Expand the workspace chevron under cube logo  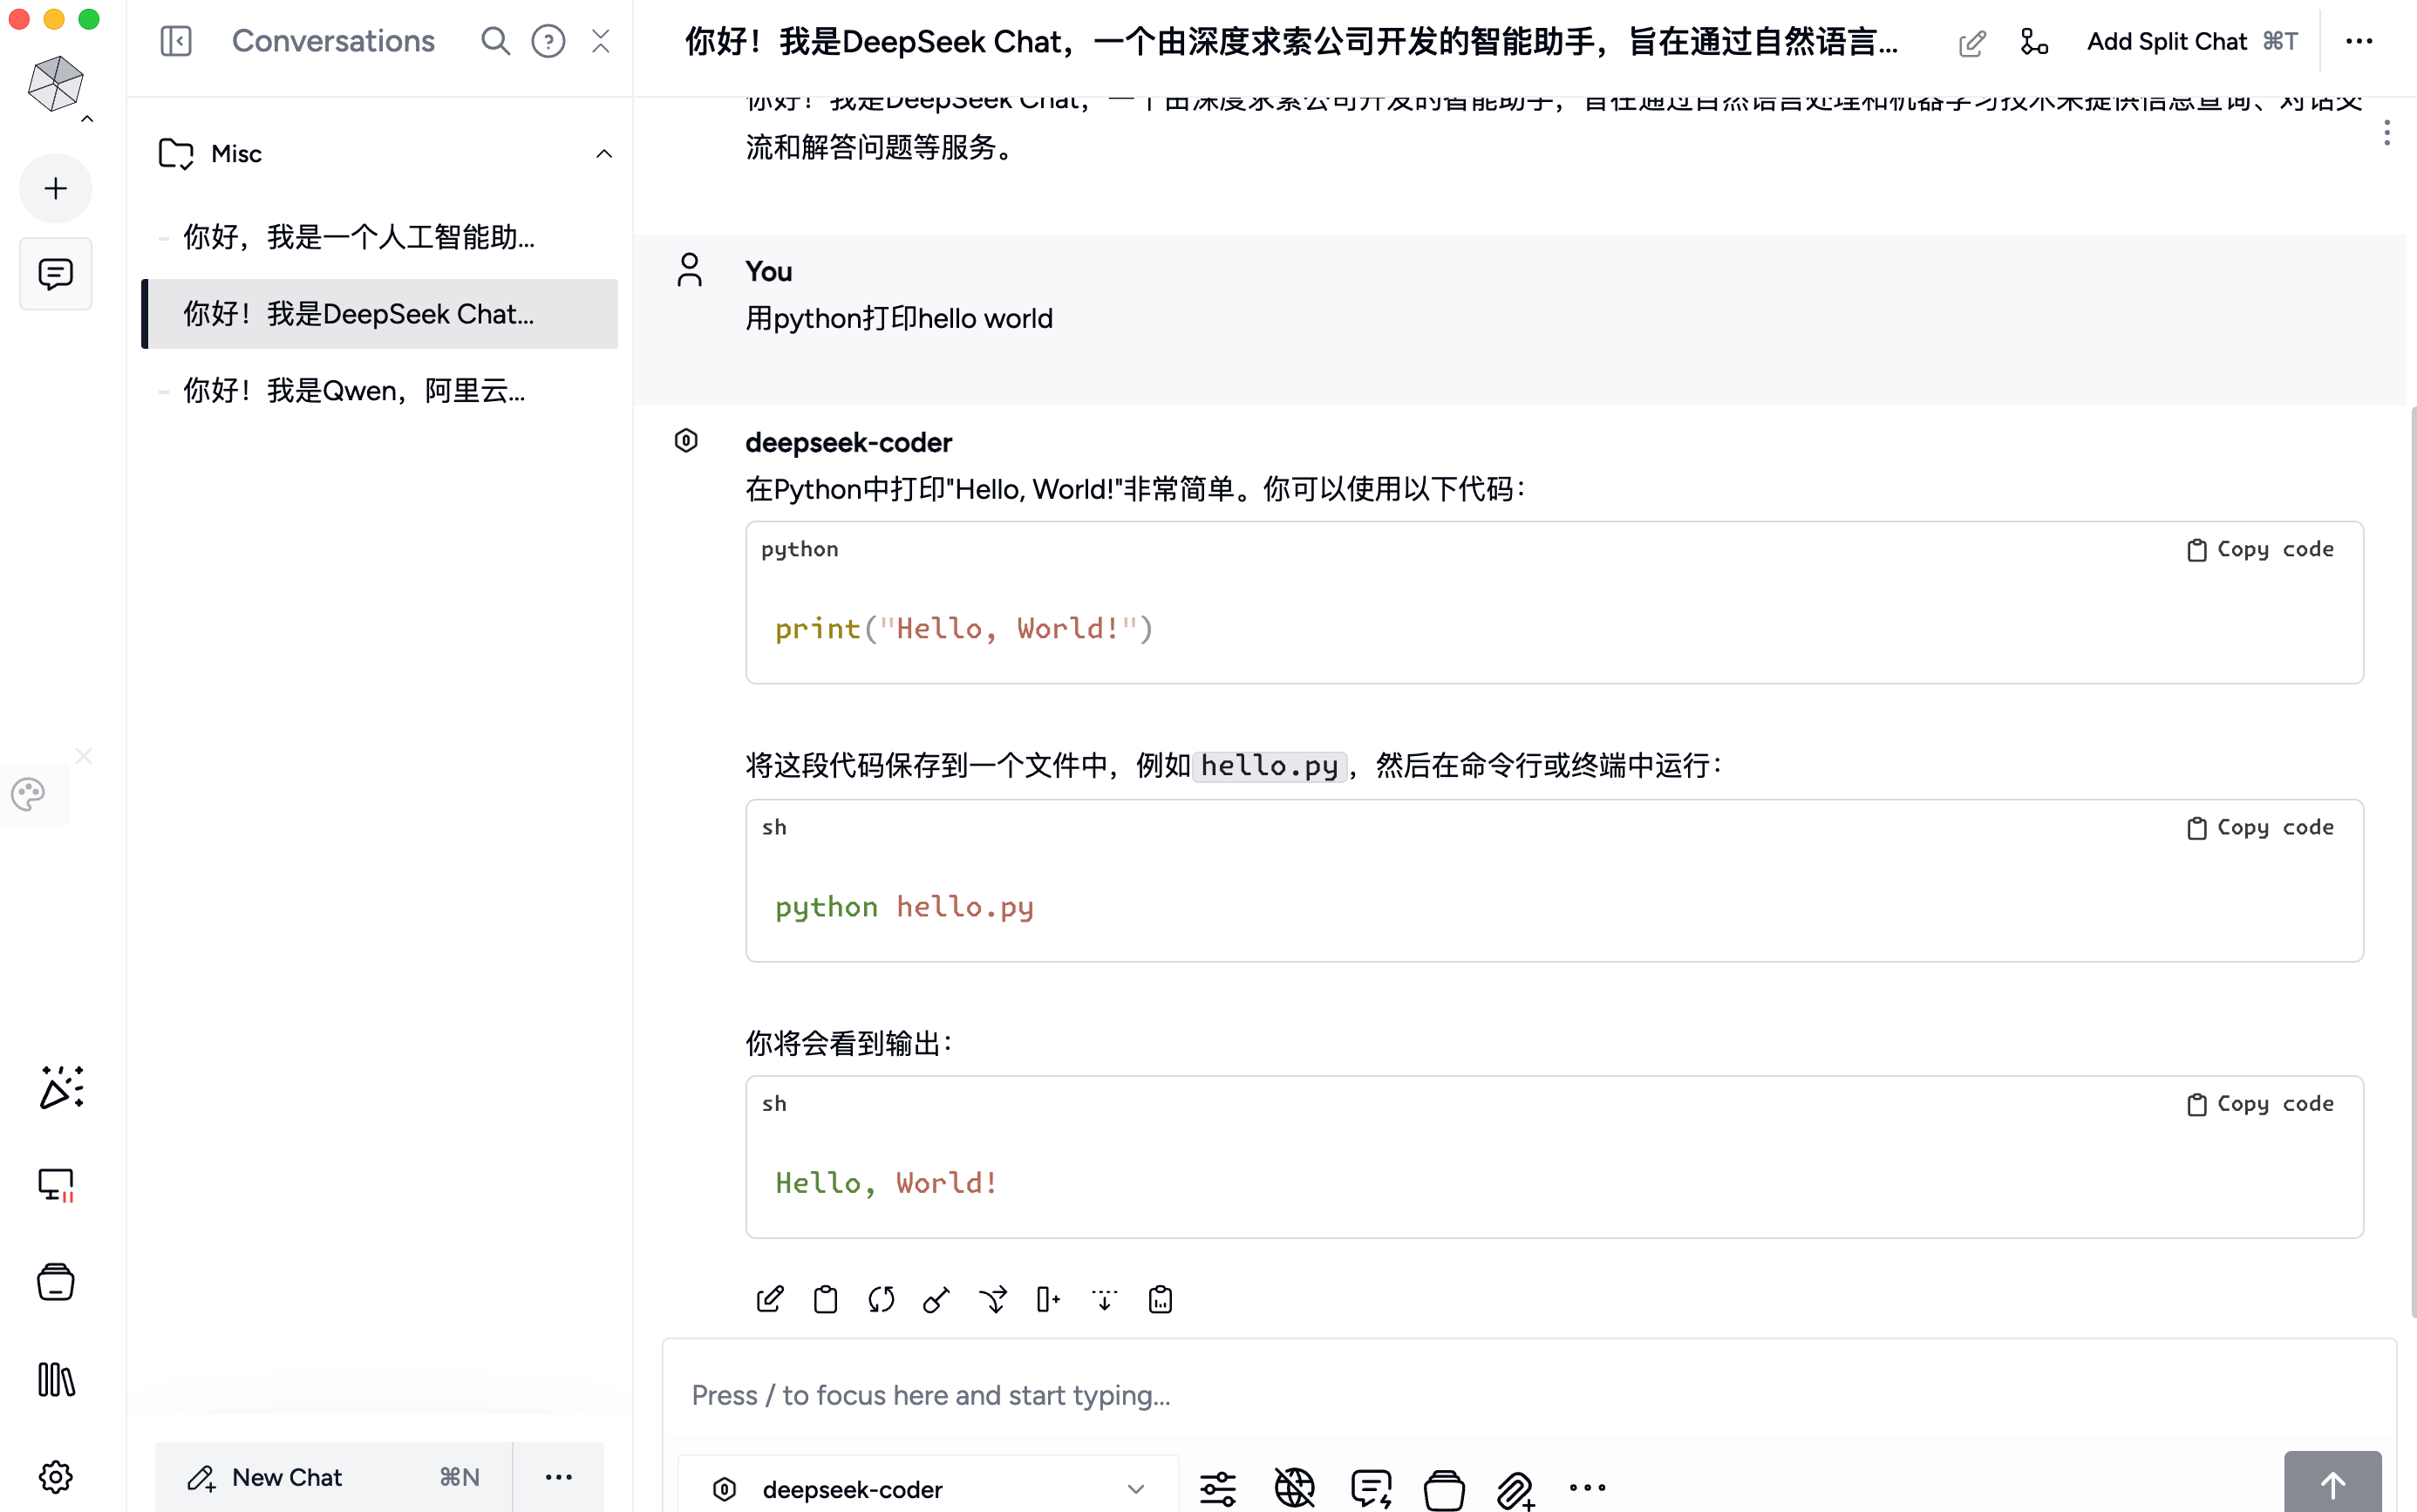tap(87, 119)
